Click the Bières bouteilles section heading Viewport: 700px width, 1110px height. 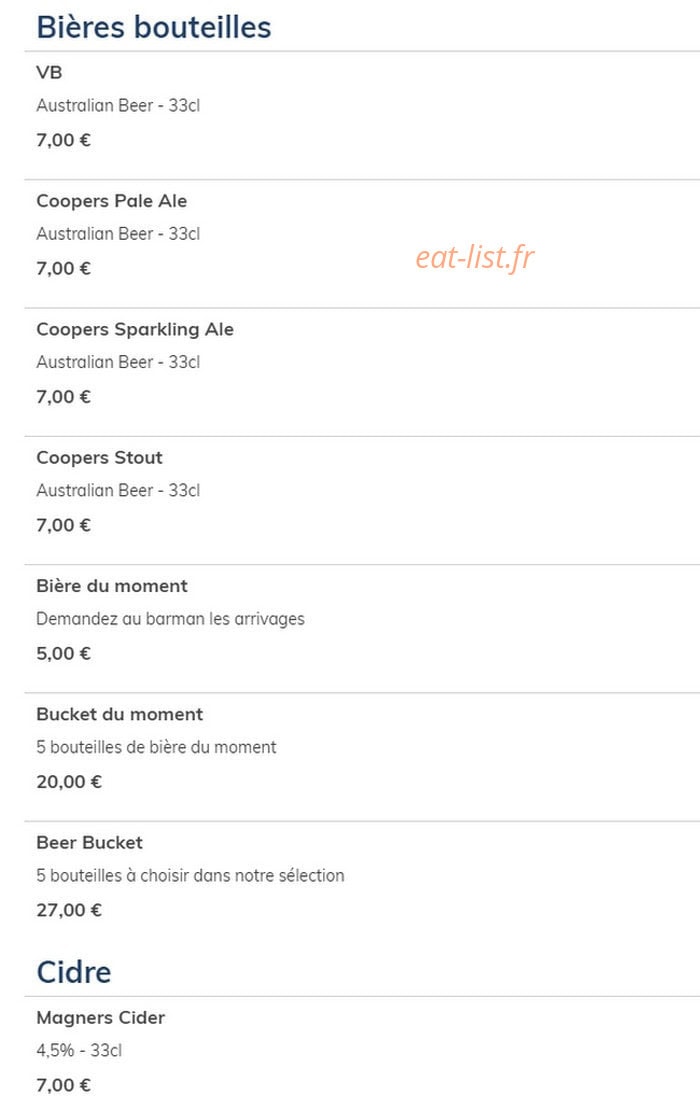(154, 27)
